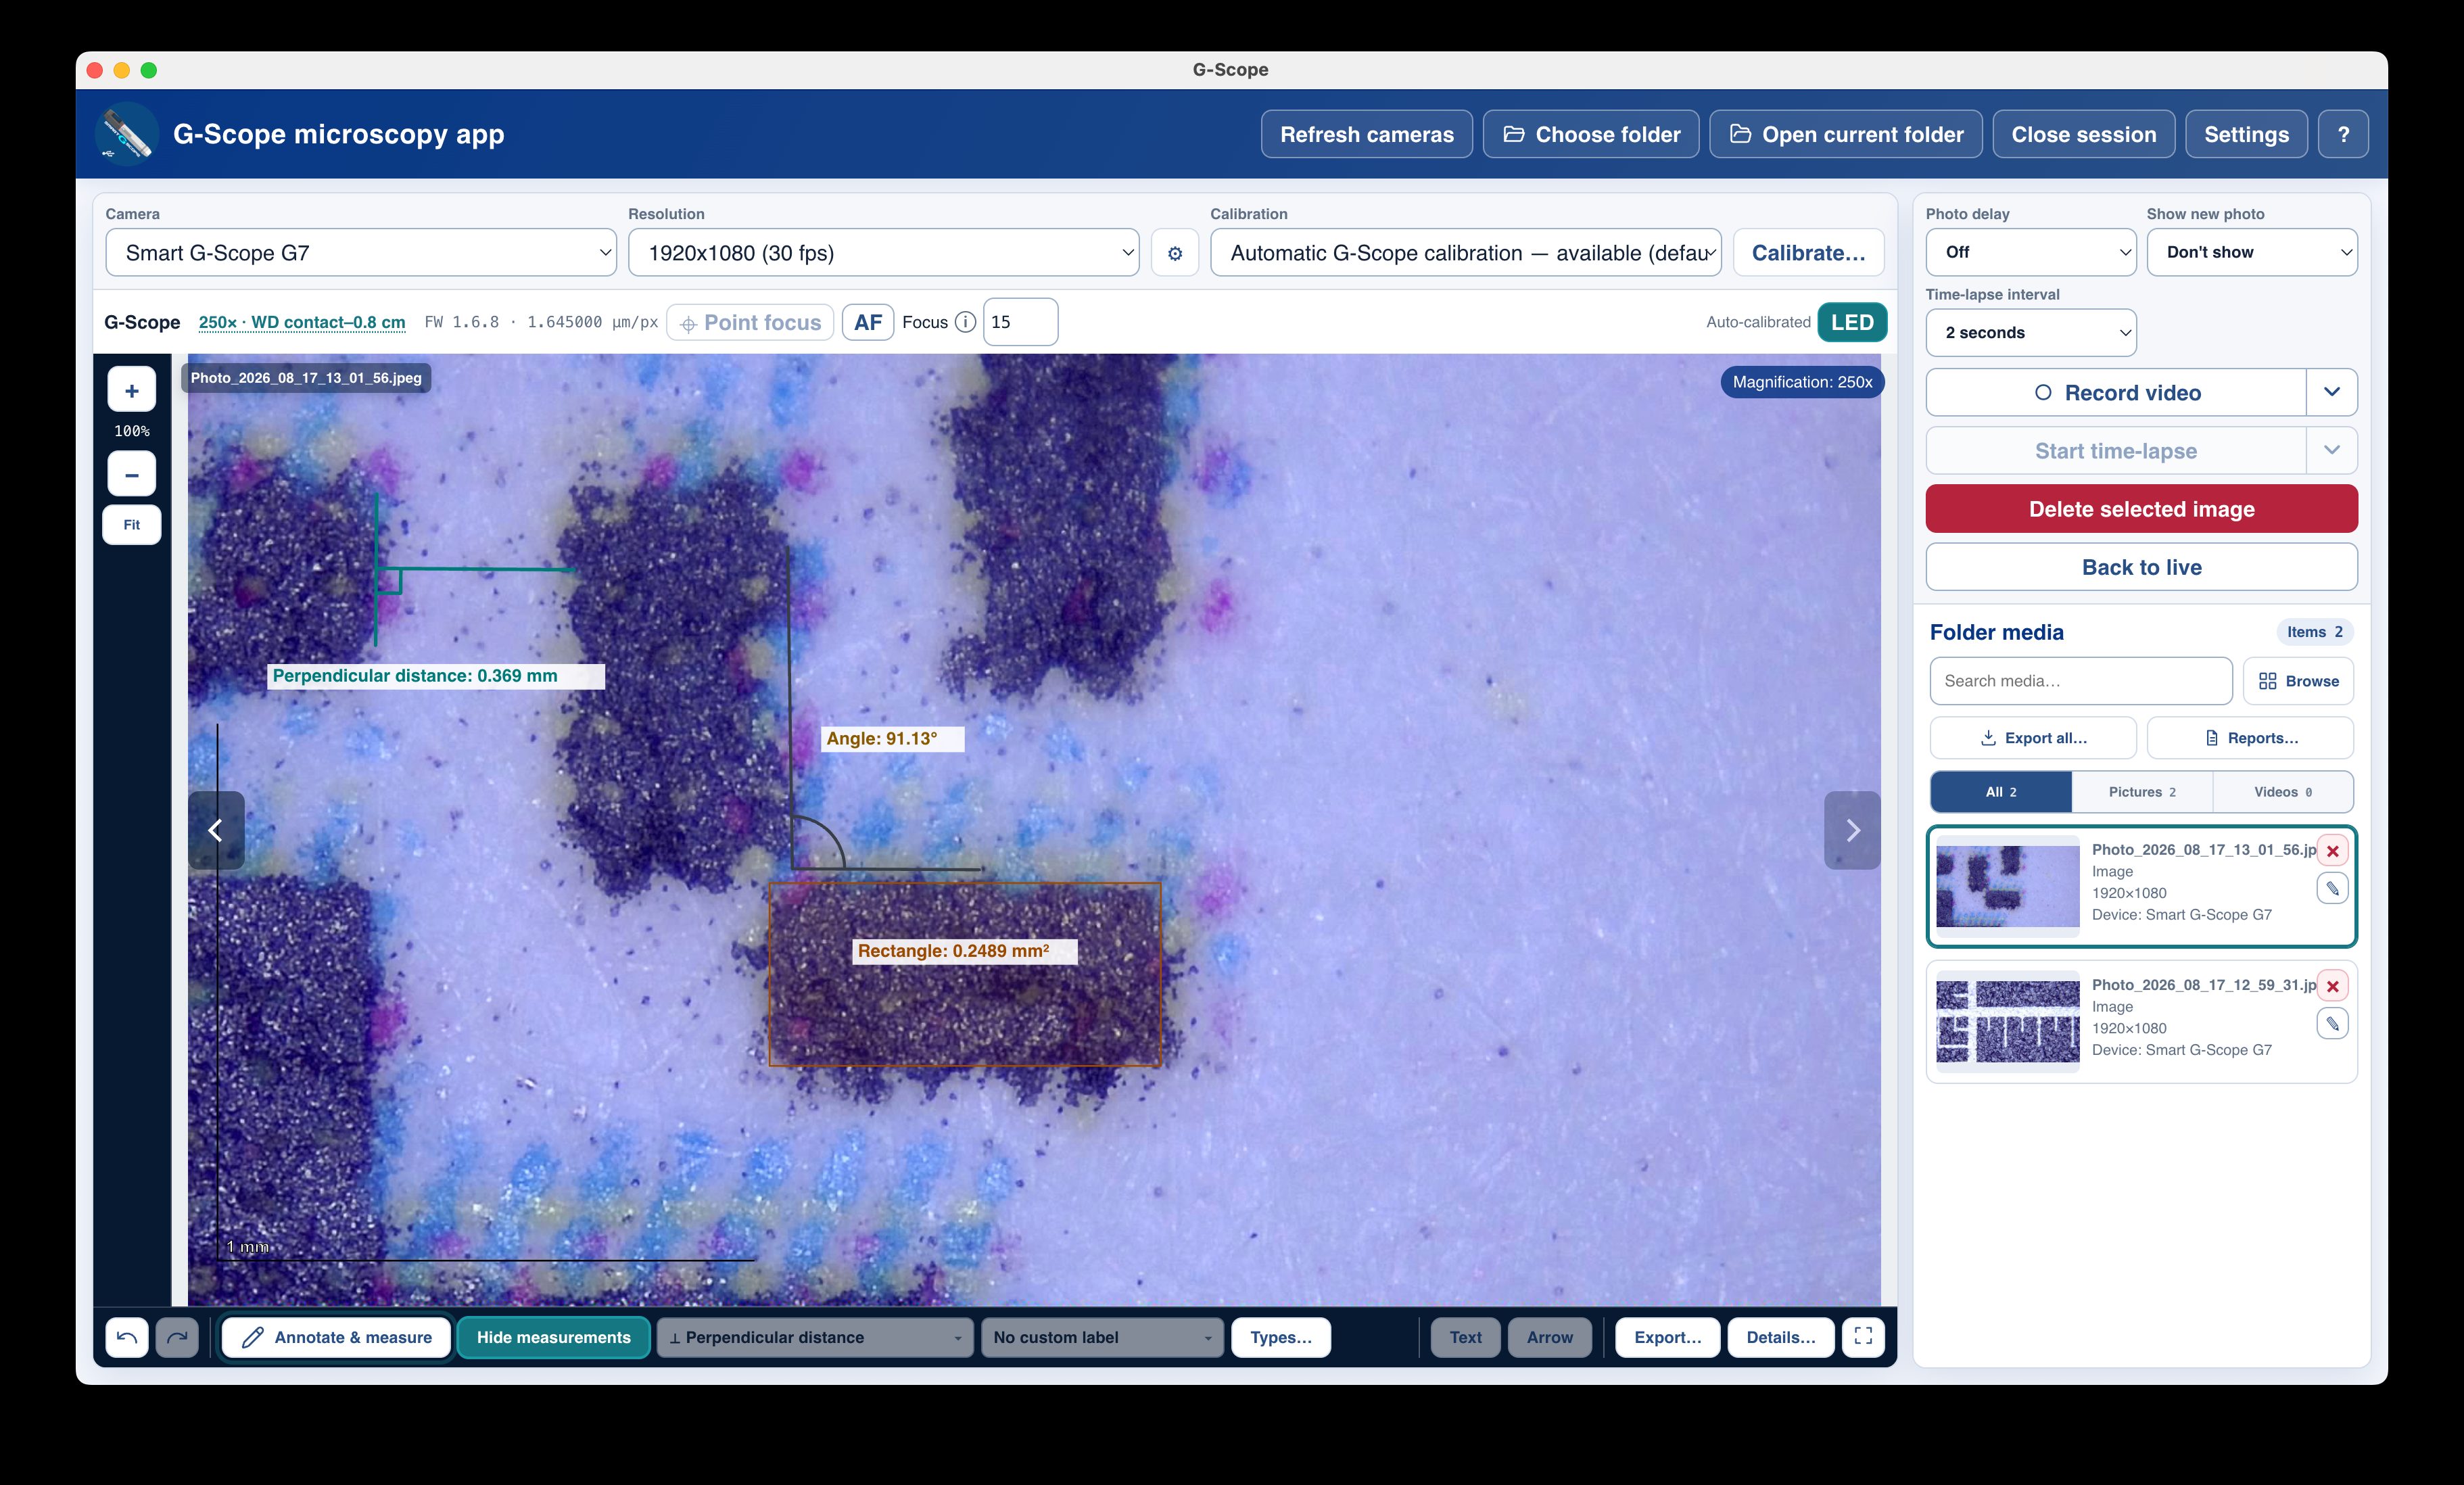Select the All media tab
Screen dimensions: 2464x1485
click(x=2001, y=792)
